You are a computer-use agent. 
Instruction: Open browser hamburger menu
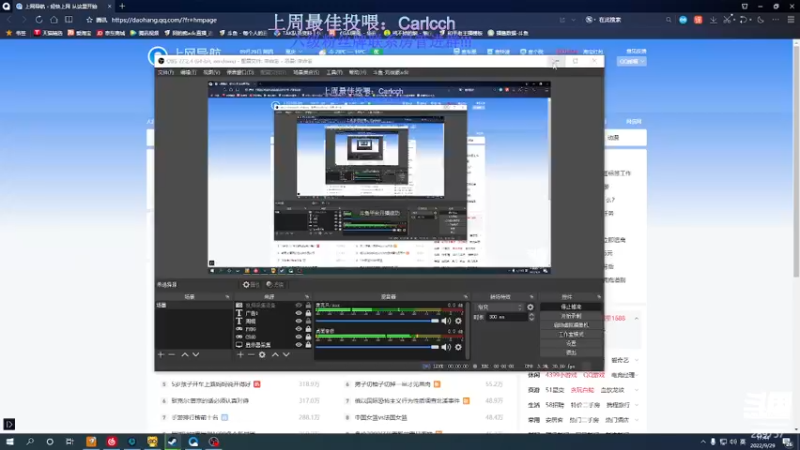791,20
